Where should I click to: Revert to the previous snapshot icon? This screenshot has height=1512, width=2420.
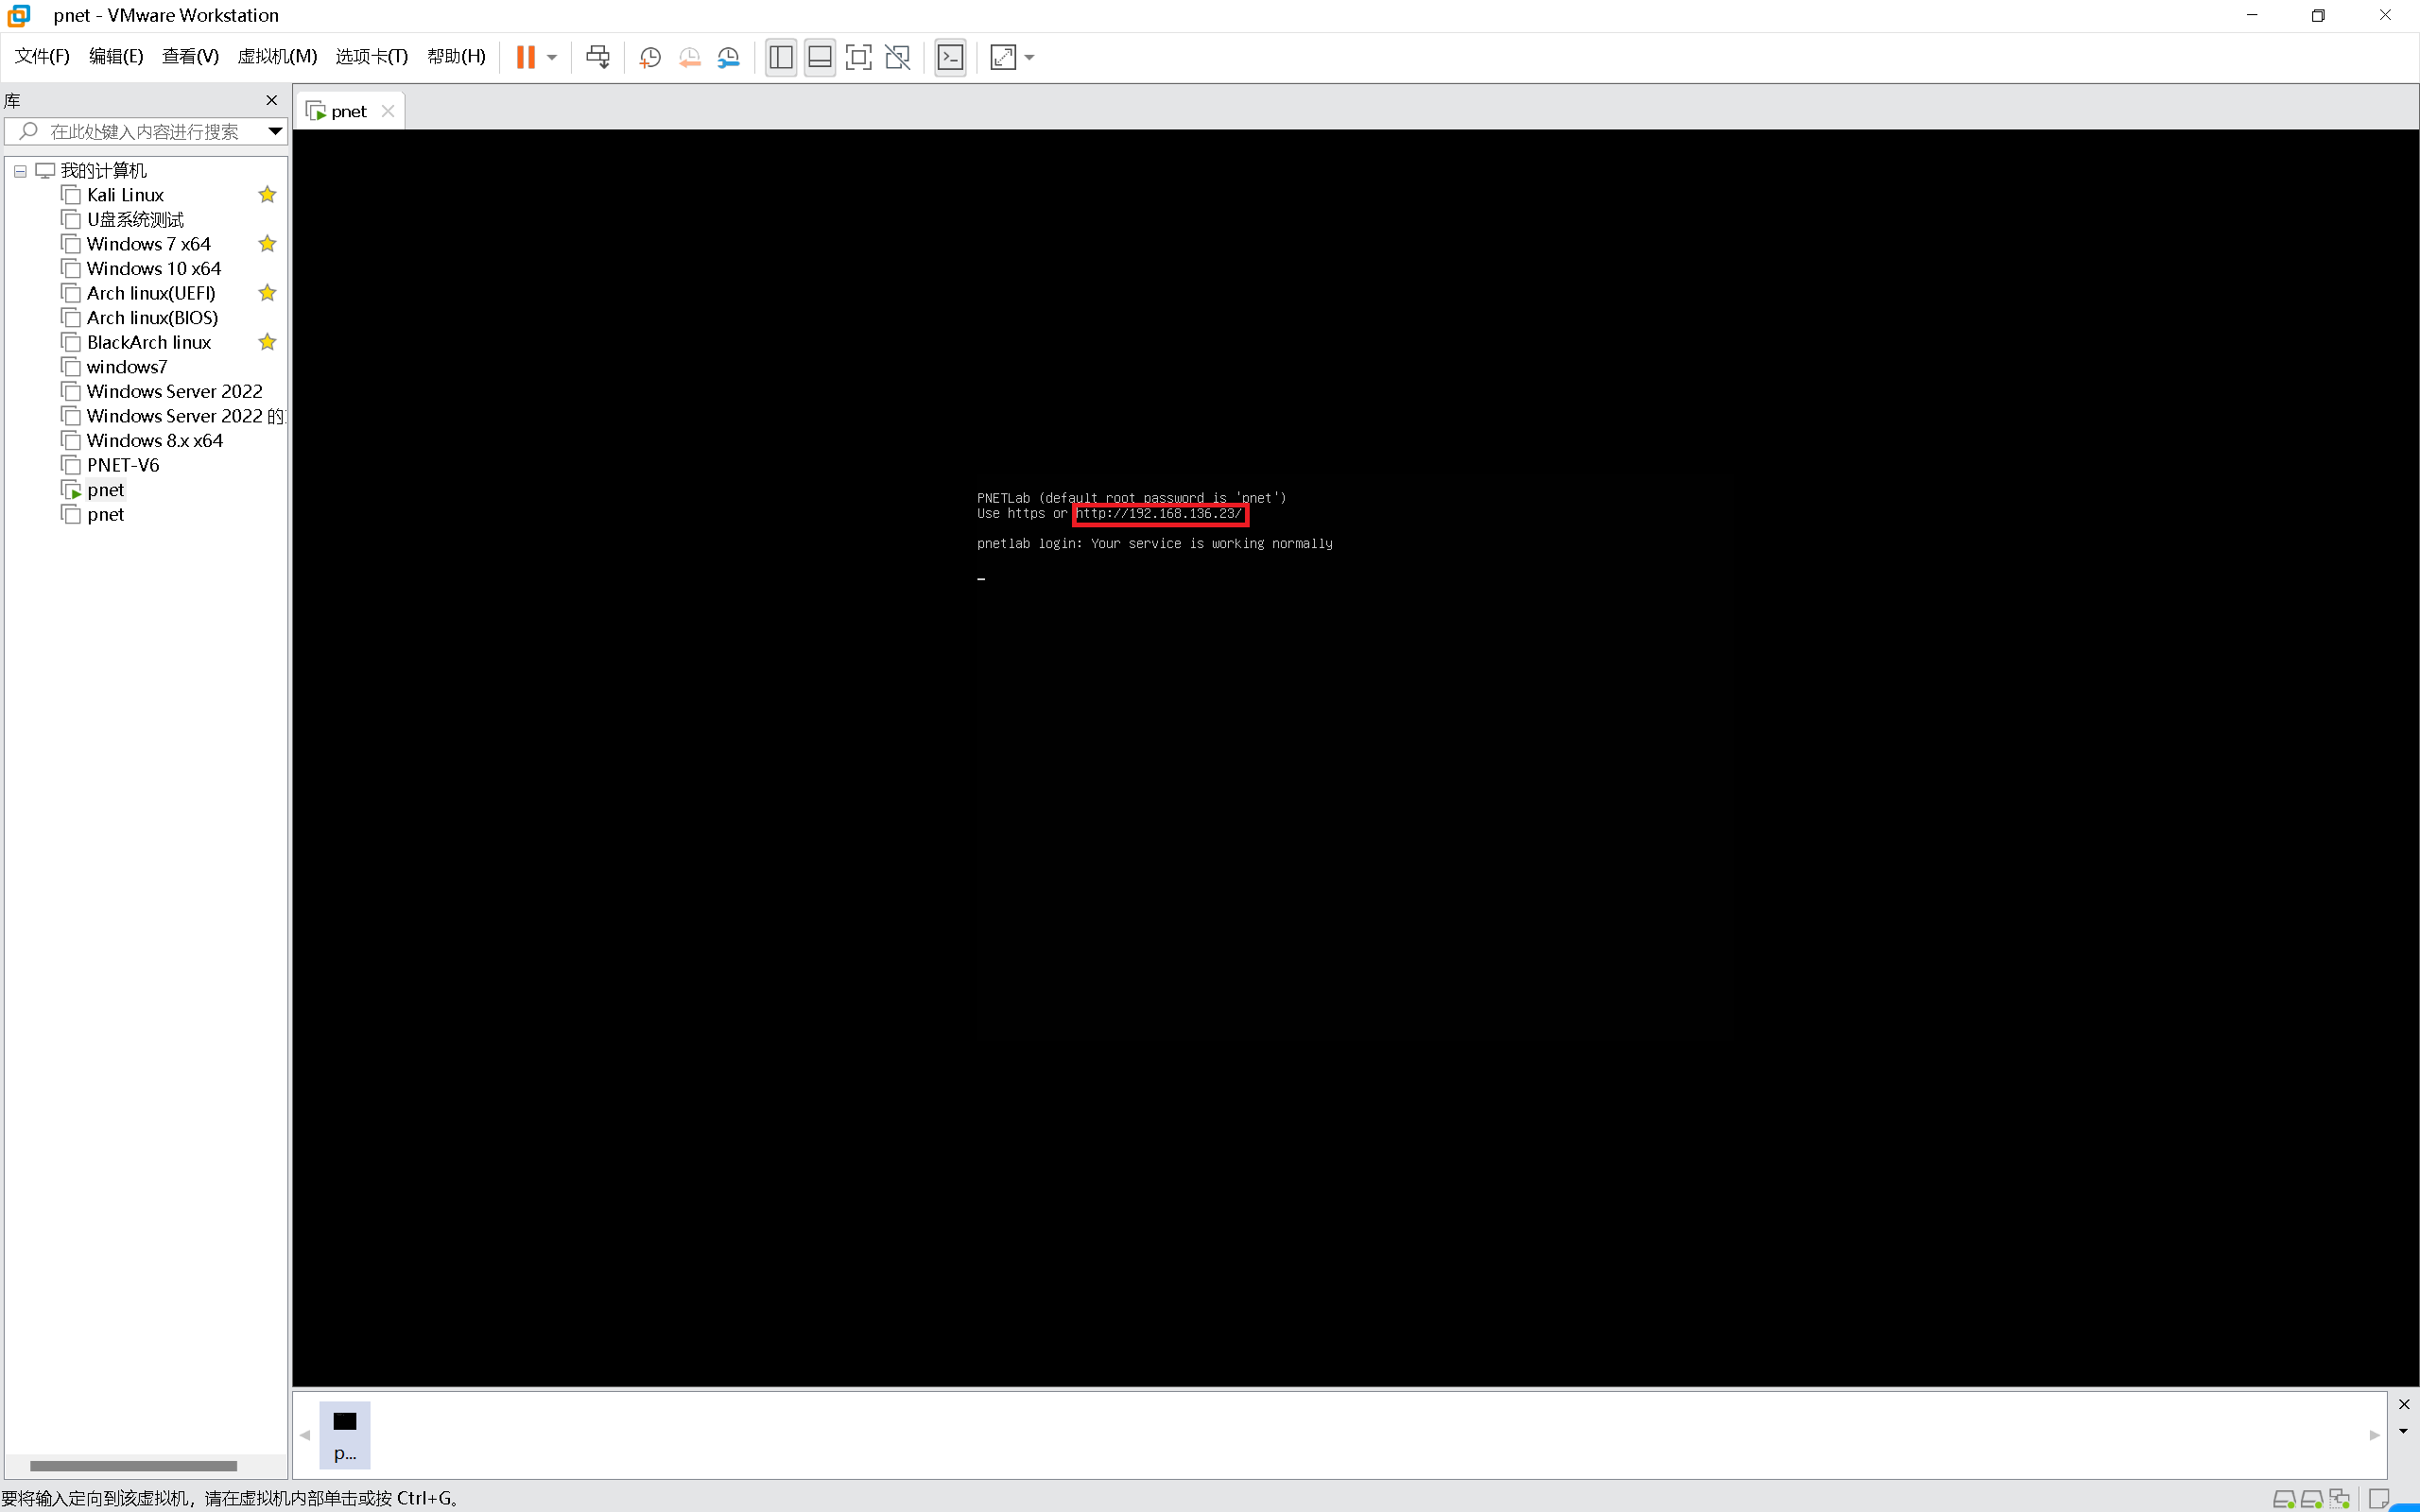(689, 57)
